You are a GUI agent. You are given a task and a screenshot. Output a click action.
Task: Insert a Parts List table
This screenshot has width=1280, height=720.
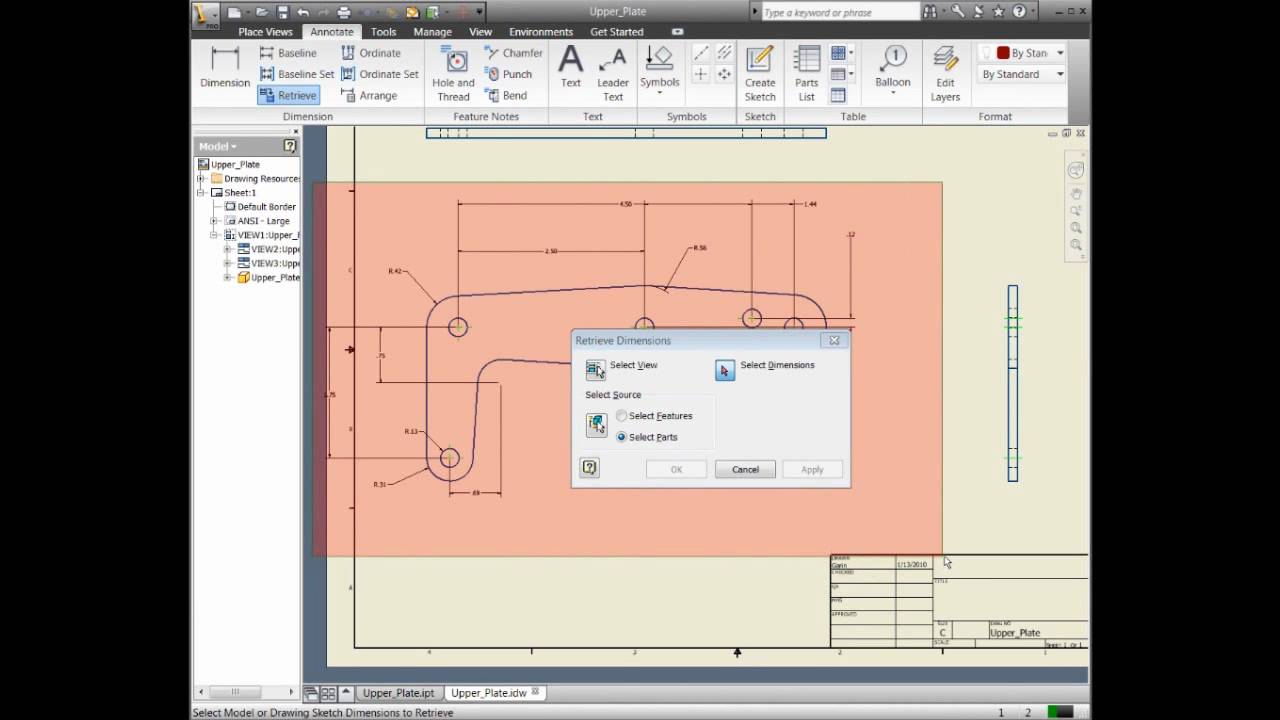pyautogui.click(x=807, y=74)
